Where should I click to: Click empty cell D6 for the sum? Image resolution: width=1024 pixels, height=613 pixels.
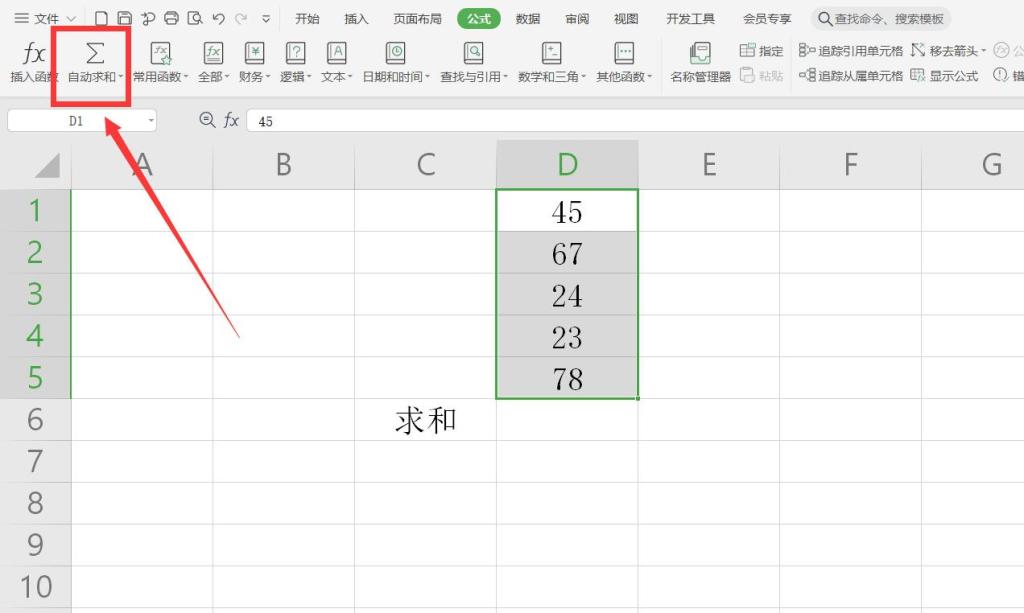coord(567,420)
